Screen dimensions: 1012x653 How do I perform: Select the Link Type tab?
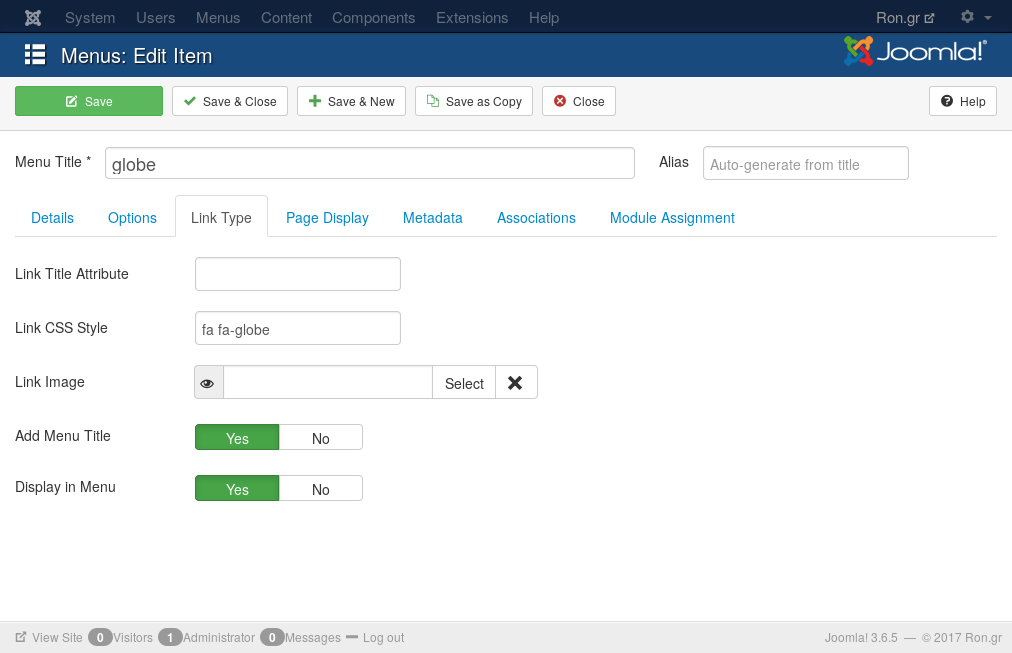tap(221, 217)
